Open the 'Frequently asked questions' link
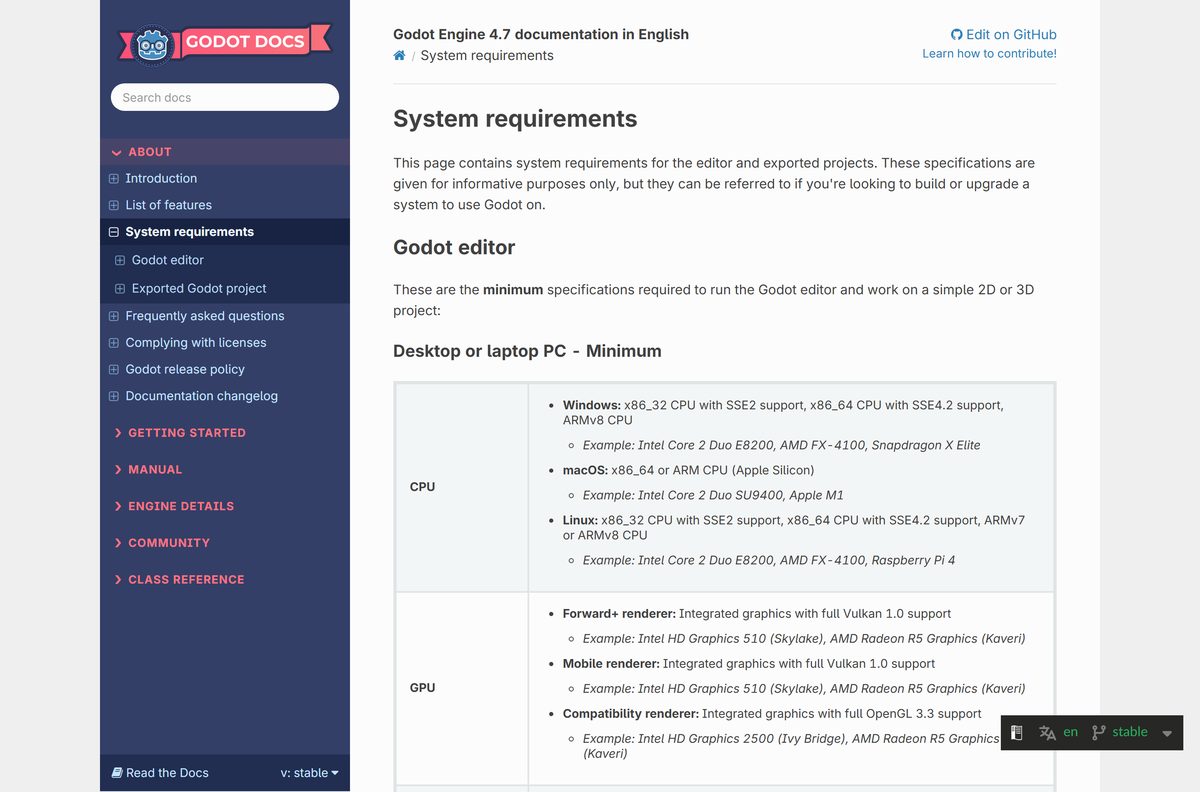 point(205,316)
